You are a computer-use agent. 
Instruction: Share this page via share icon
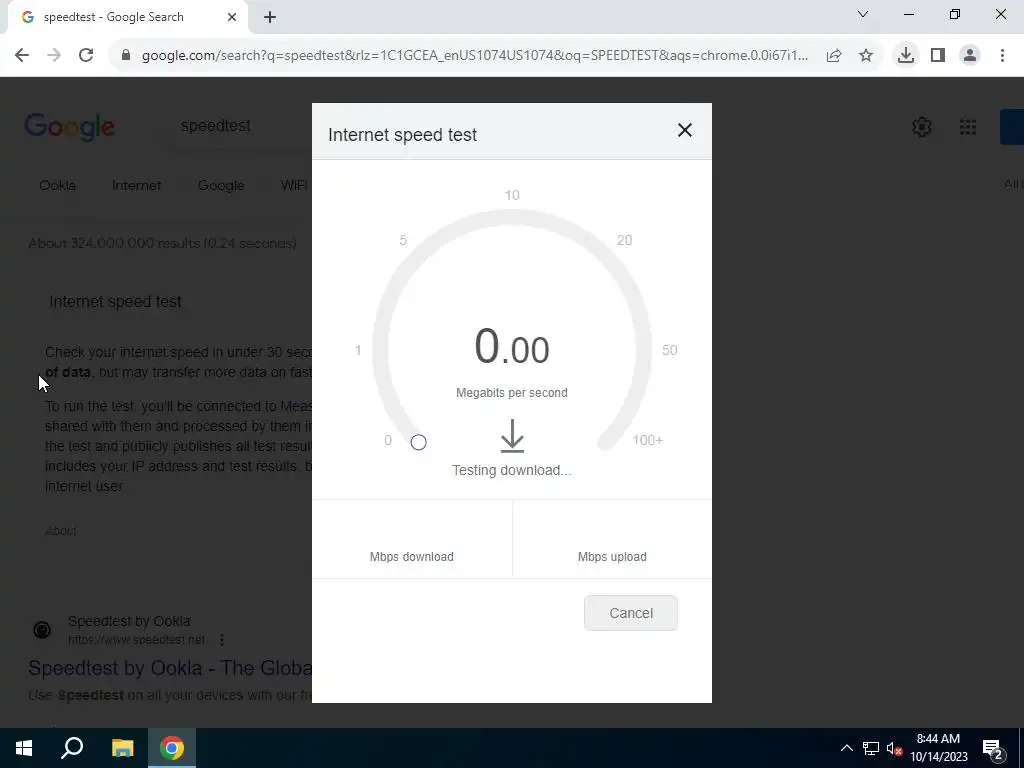(x=834, y=56)
